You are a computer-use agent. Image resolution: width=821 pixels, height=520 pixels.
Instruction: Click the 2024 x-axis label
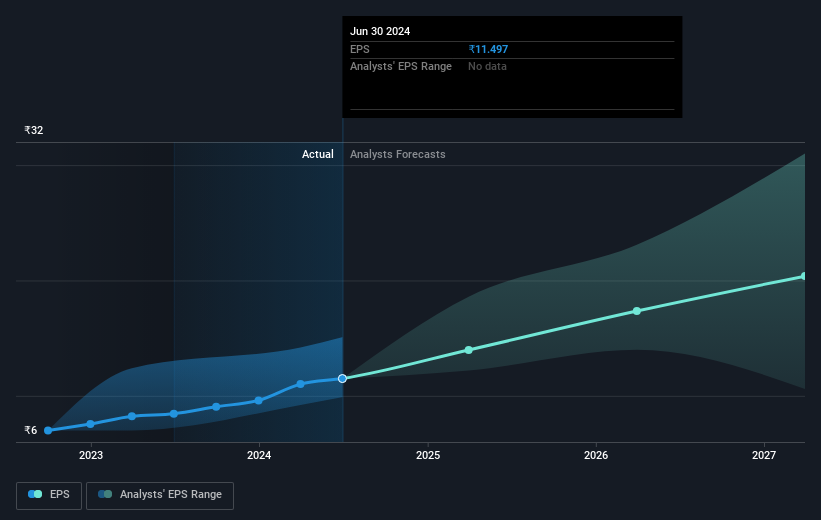[x=259, y=456]
